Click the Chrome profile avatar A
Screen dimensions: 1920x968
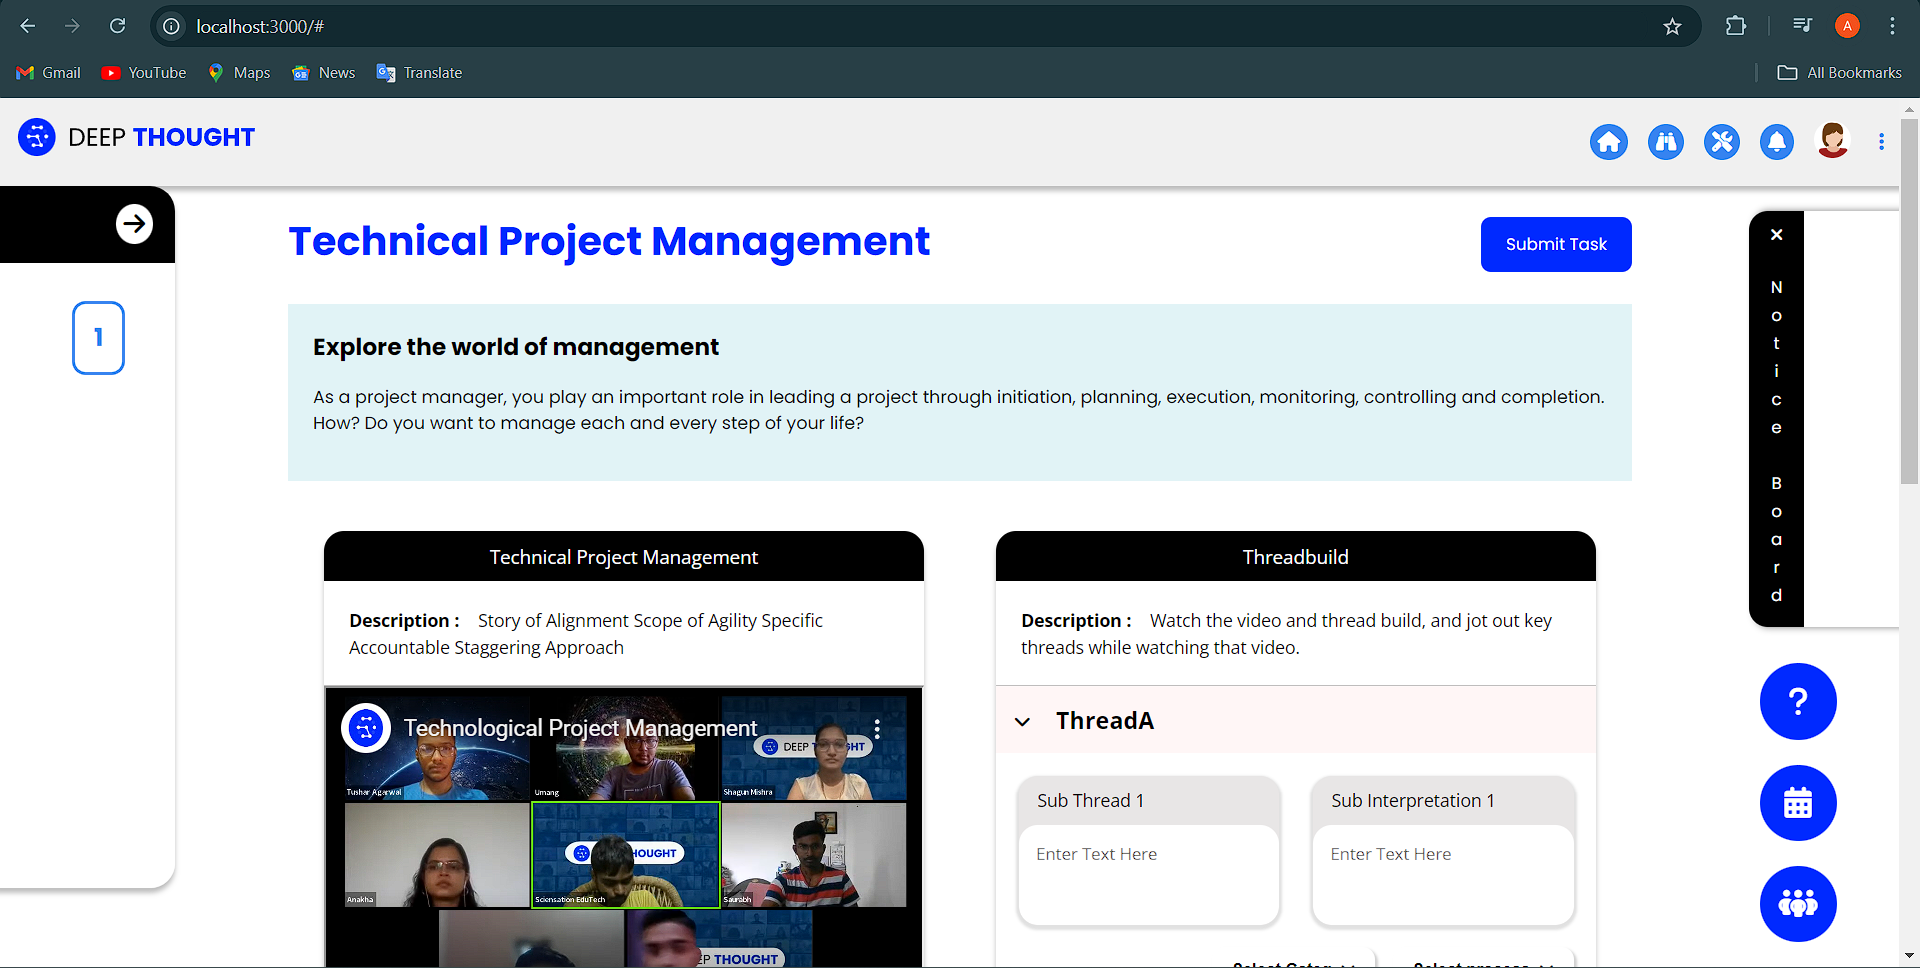click(x=1847, y=26)
